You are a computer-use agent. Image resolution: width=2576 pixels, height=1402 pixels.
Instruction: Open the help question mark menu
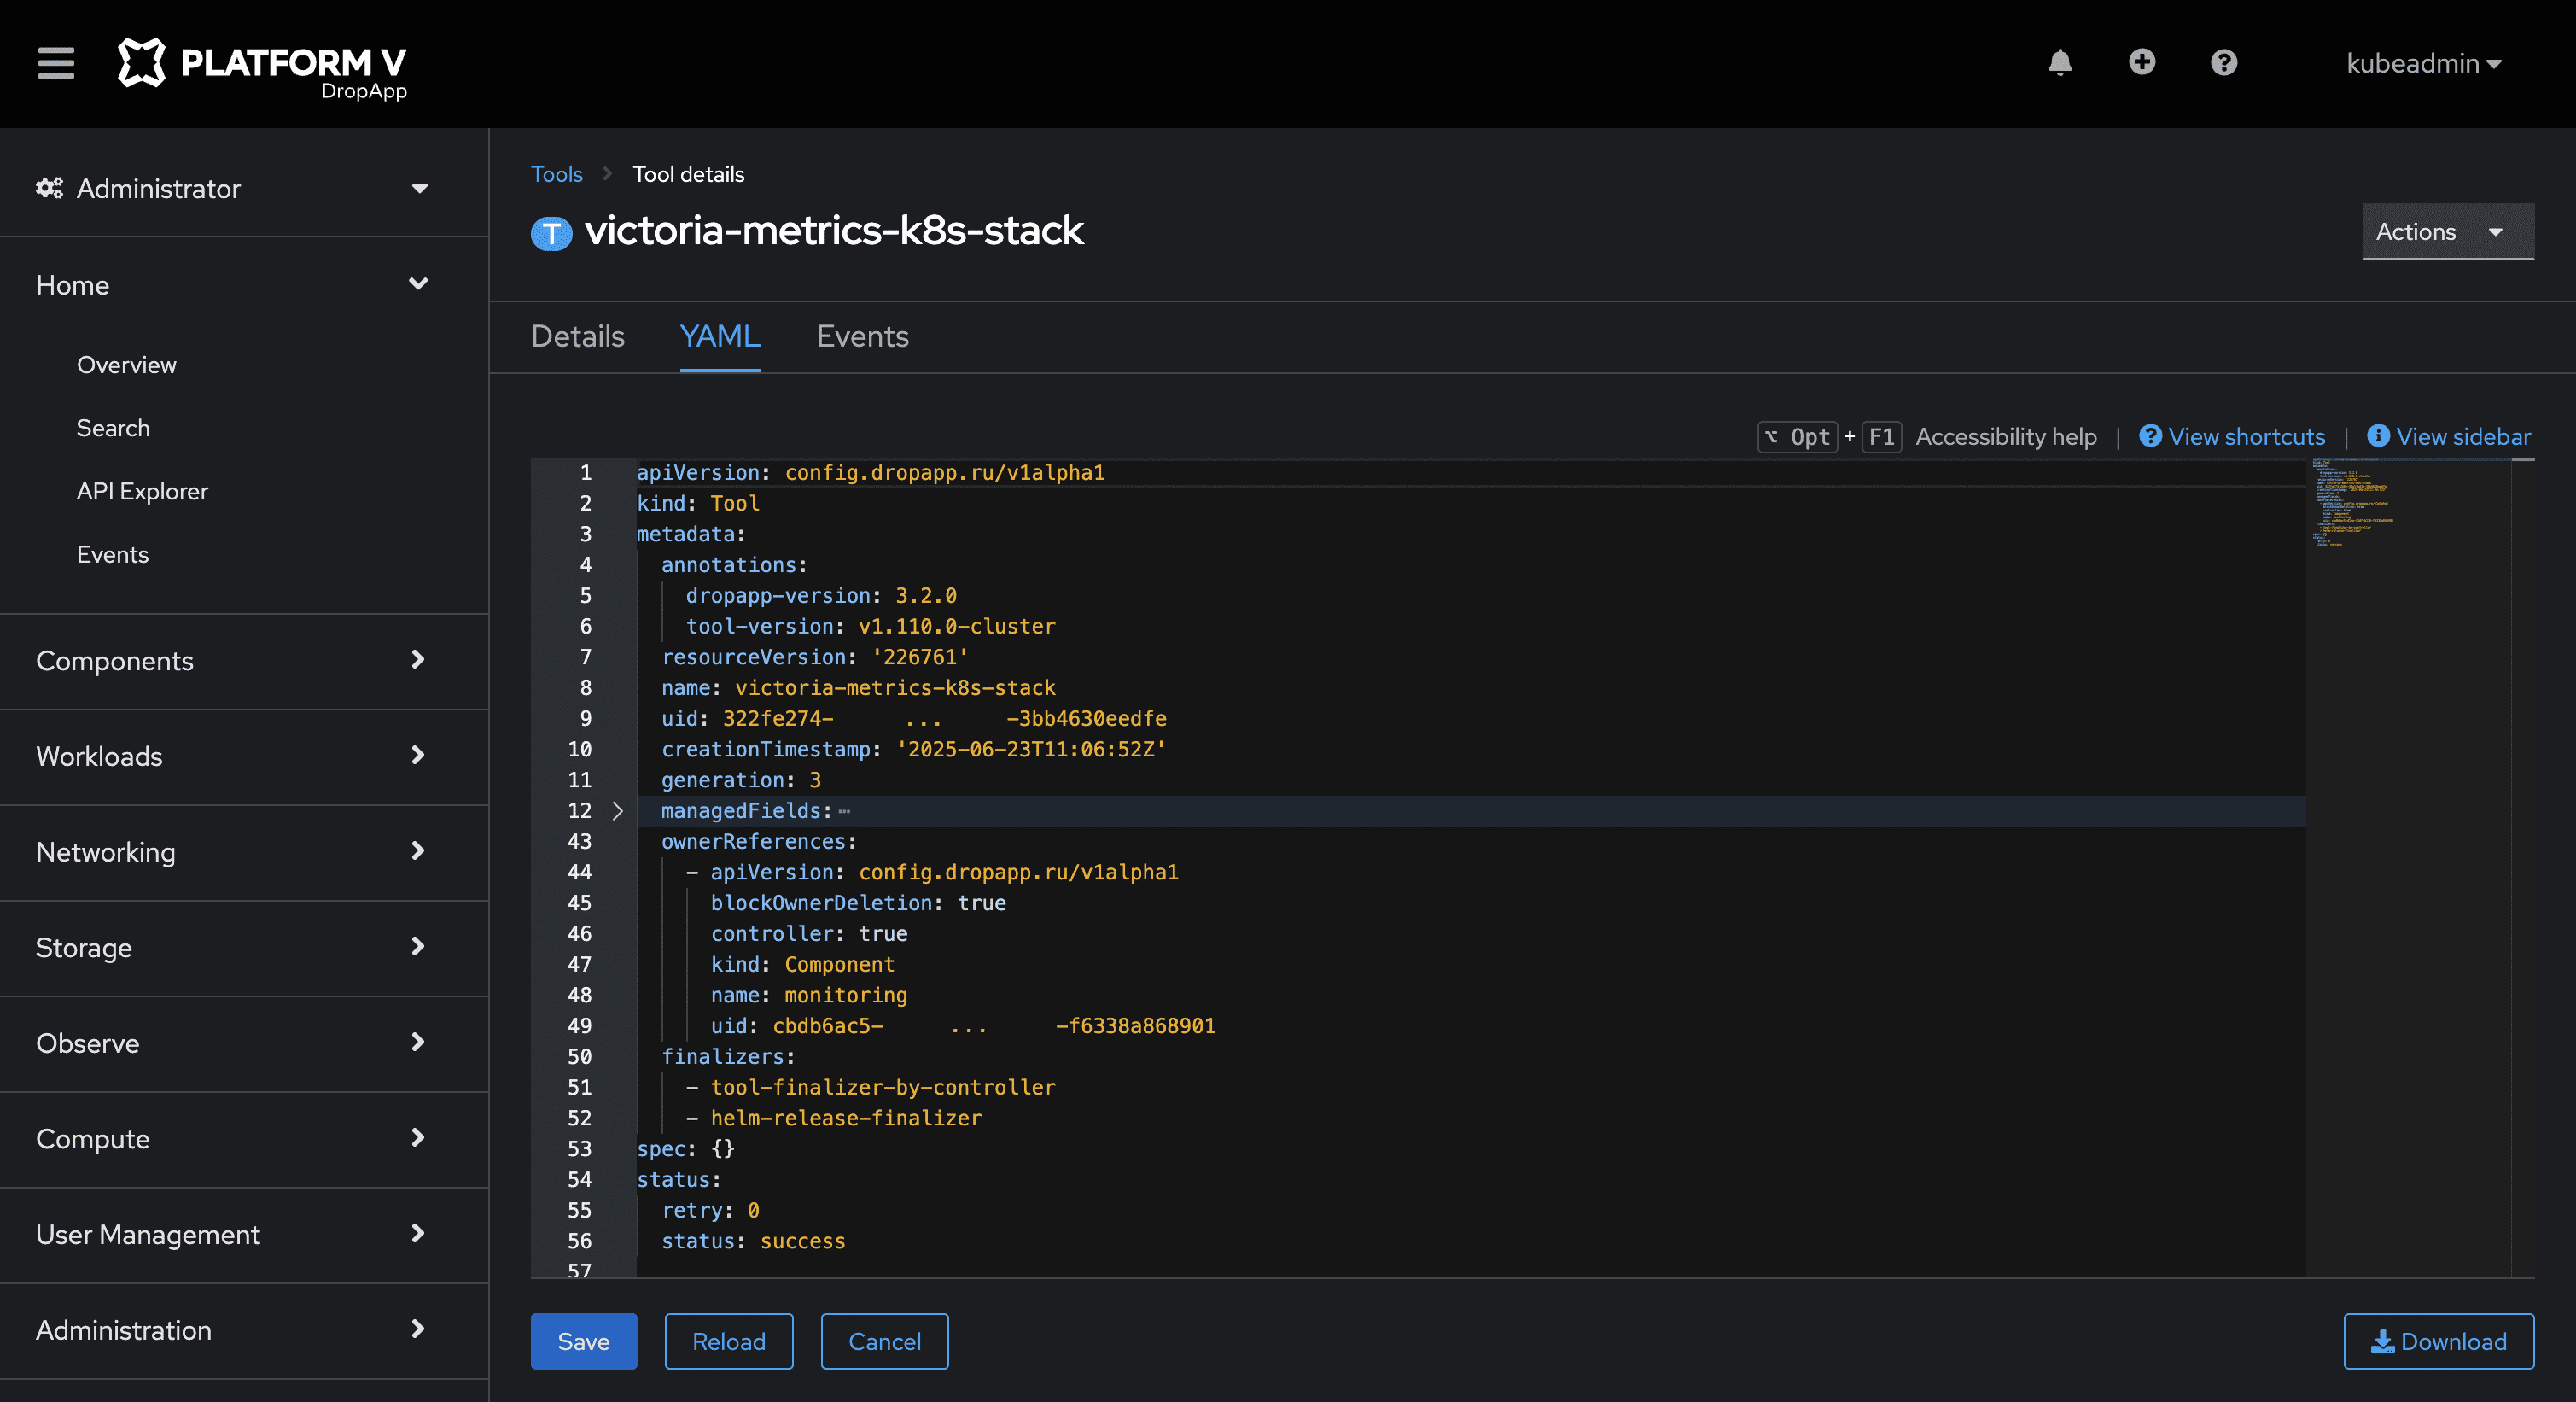[2223, 63]
